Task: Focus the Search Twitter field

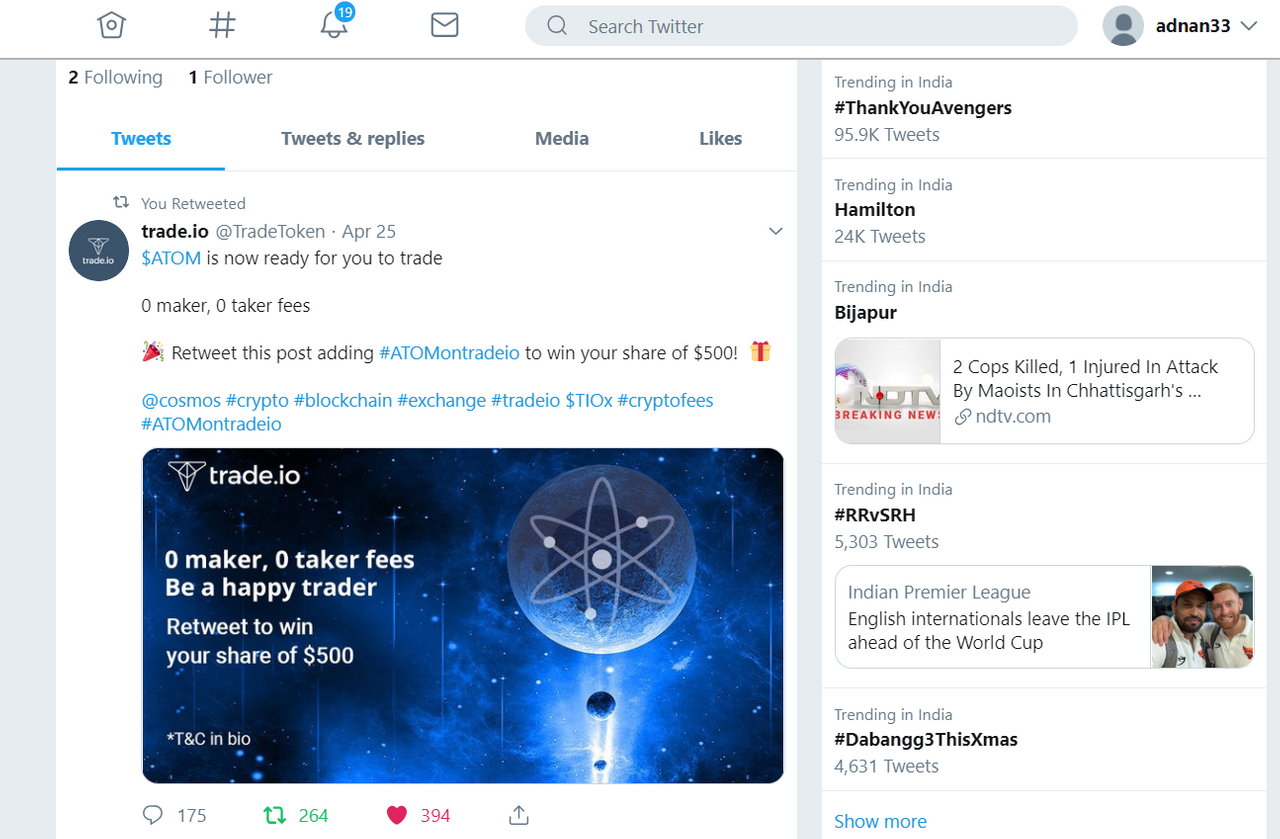Action: pyautogui.click(x=801, y=26)
